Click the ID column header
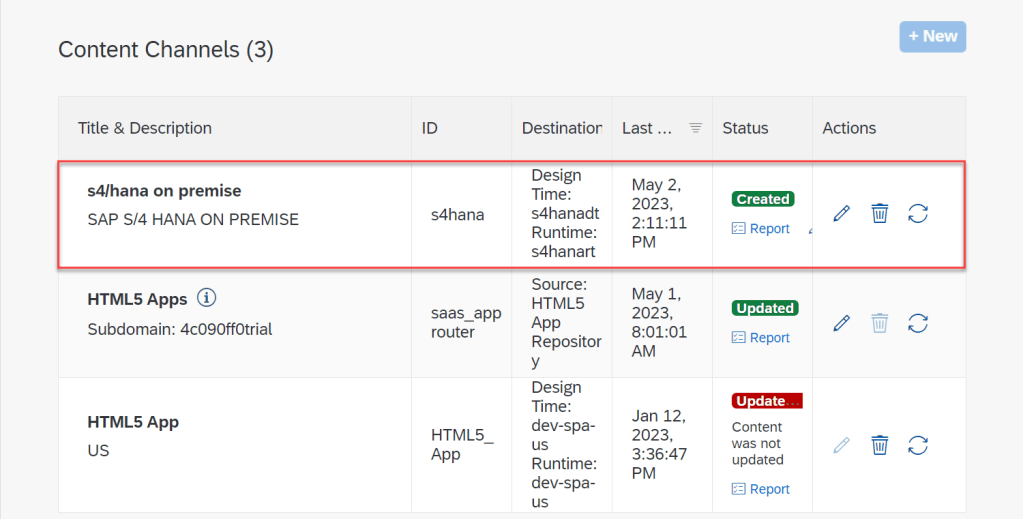 pos(429,128)
